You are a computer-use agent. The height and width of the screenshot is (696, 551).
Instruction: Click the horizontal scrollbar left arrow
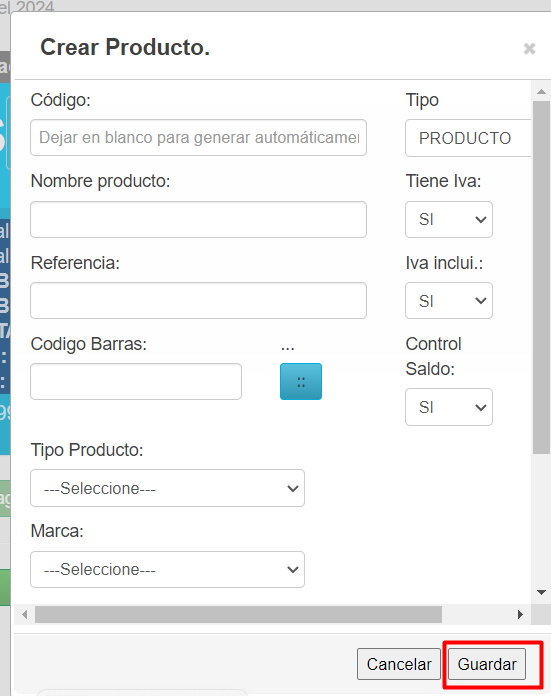coord(24,615)
